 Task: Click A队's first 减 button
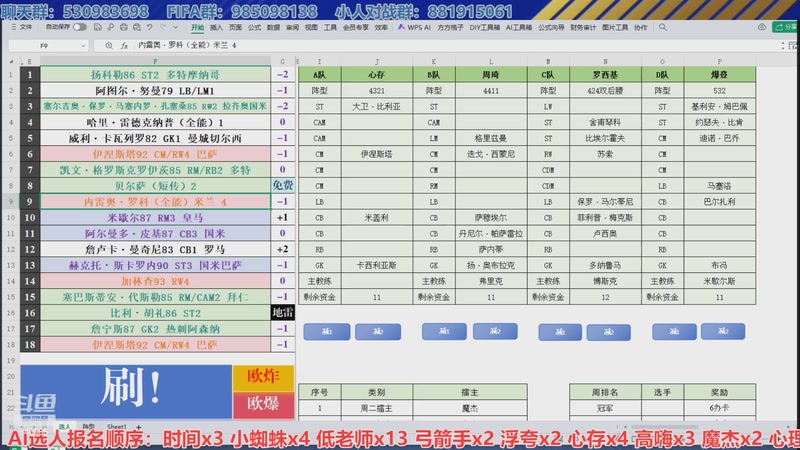[x=327, y=332]
